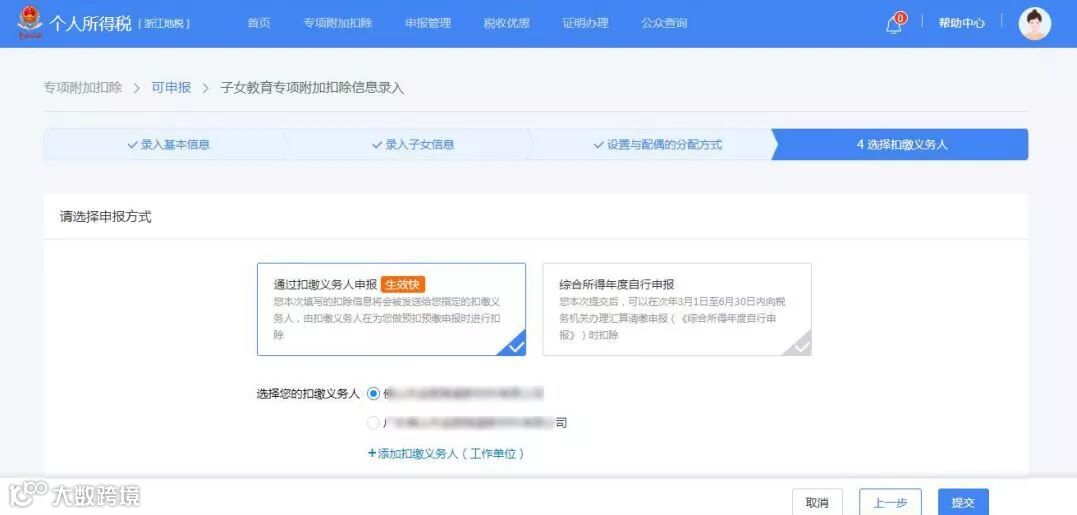Screen dimensions: 1077x515
Task: Open 申报管理 menu item
Action: click(428, 23)
